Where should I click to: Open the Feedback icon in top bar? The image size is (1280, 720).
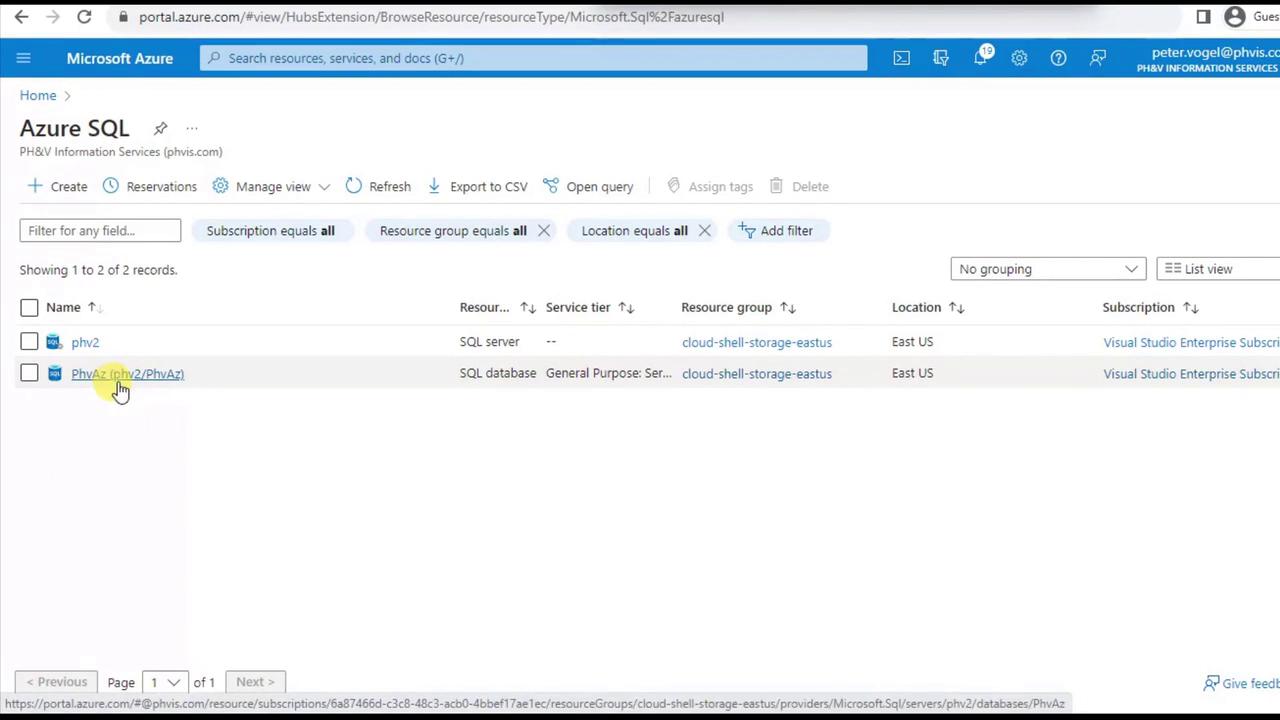coord(1098,58)
